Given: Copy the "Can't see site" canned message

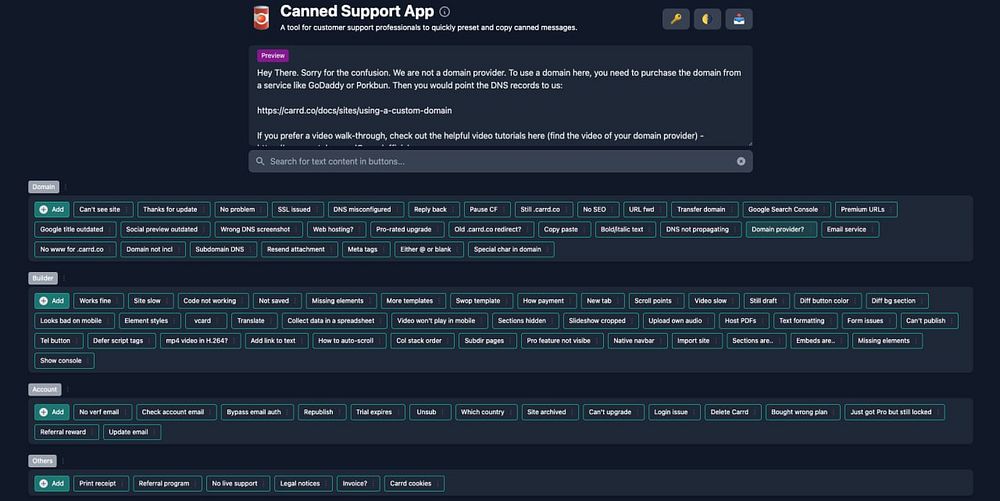Looking at the screenshot, I should (x=103, y=209).
